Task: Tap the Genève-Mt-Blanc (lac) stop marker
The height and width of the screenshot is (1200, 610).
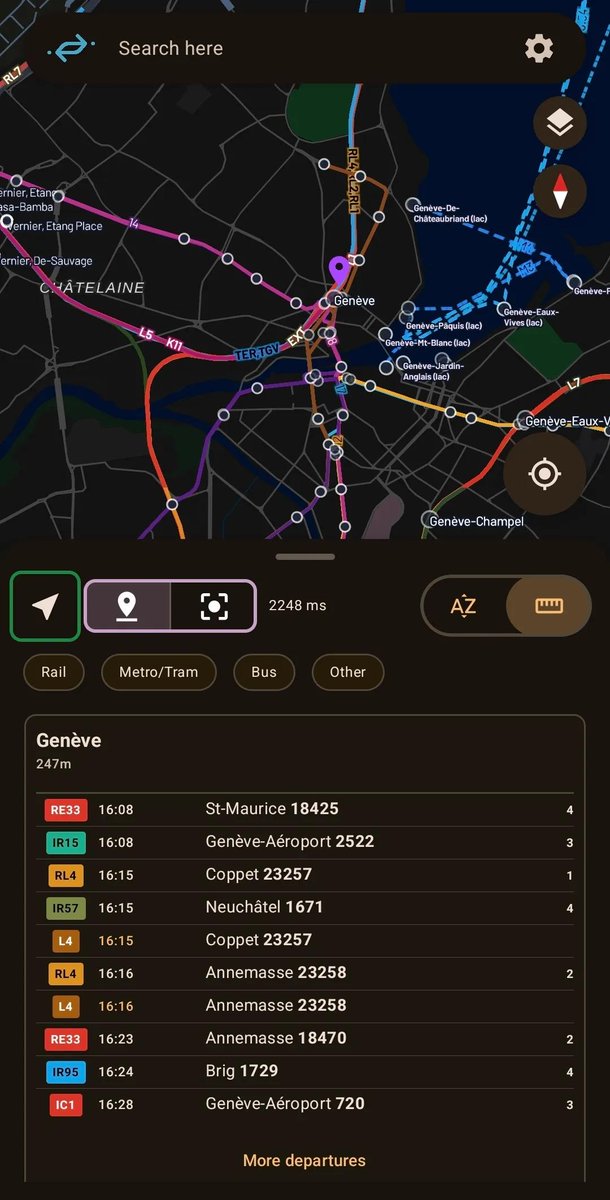Action: tap(386, 335)
